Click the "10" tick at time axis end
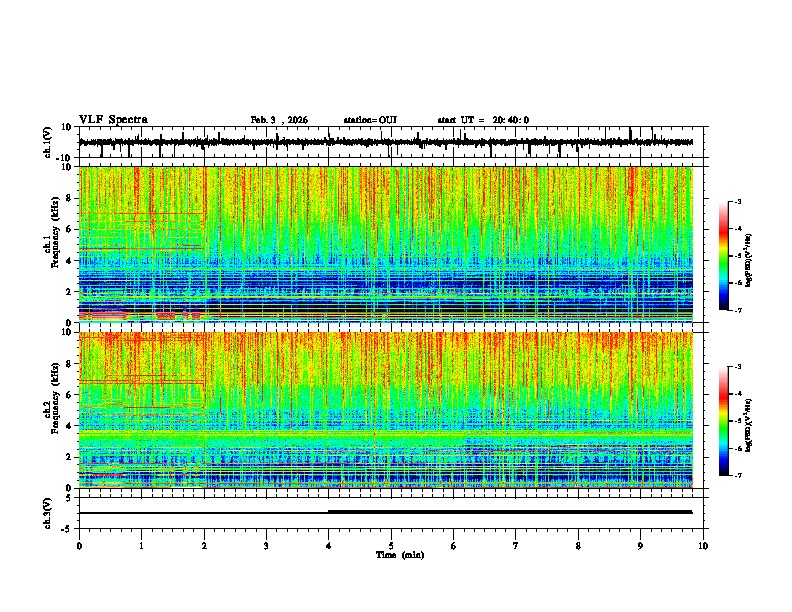The height and width of the screenshot is (612, 792). (x=703, y=546)
